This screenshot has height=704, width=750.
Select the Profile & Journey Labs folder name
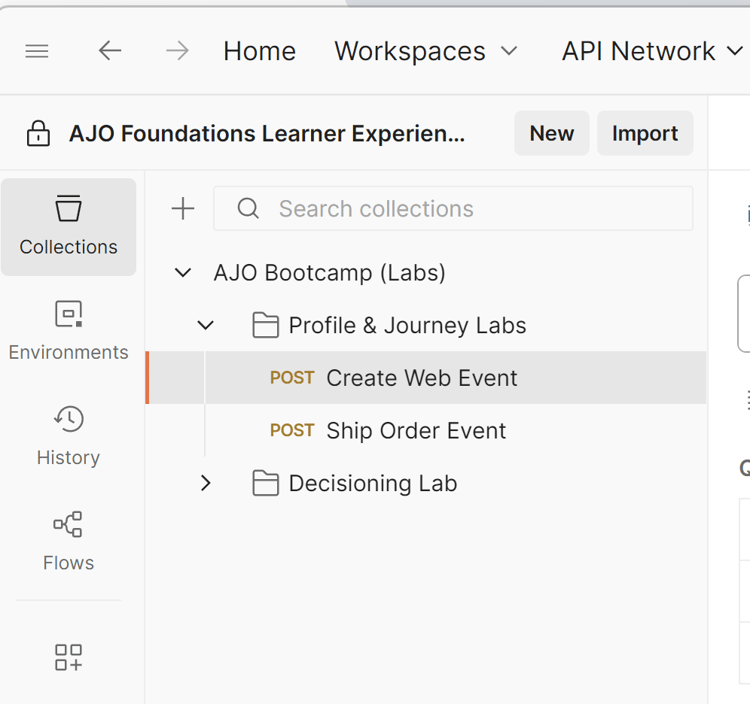[408, 326]
